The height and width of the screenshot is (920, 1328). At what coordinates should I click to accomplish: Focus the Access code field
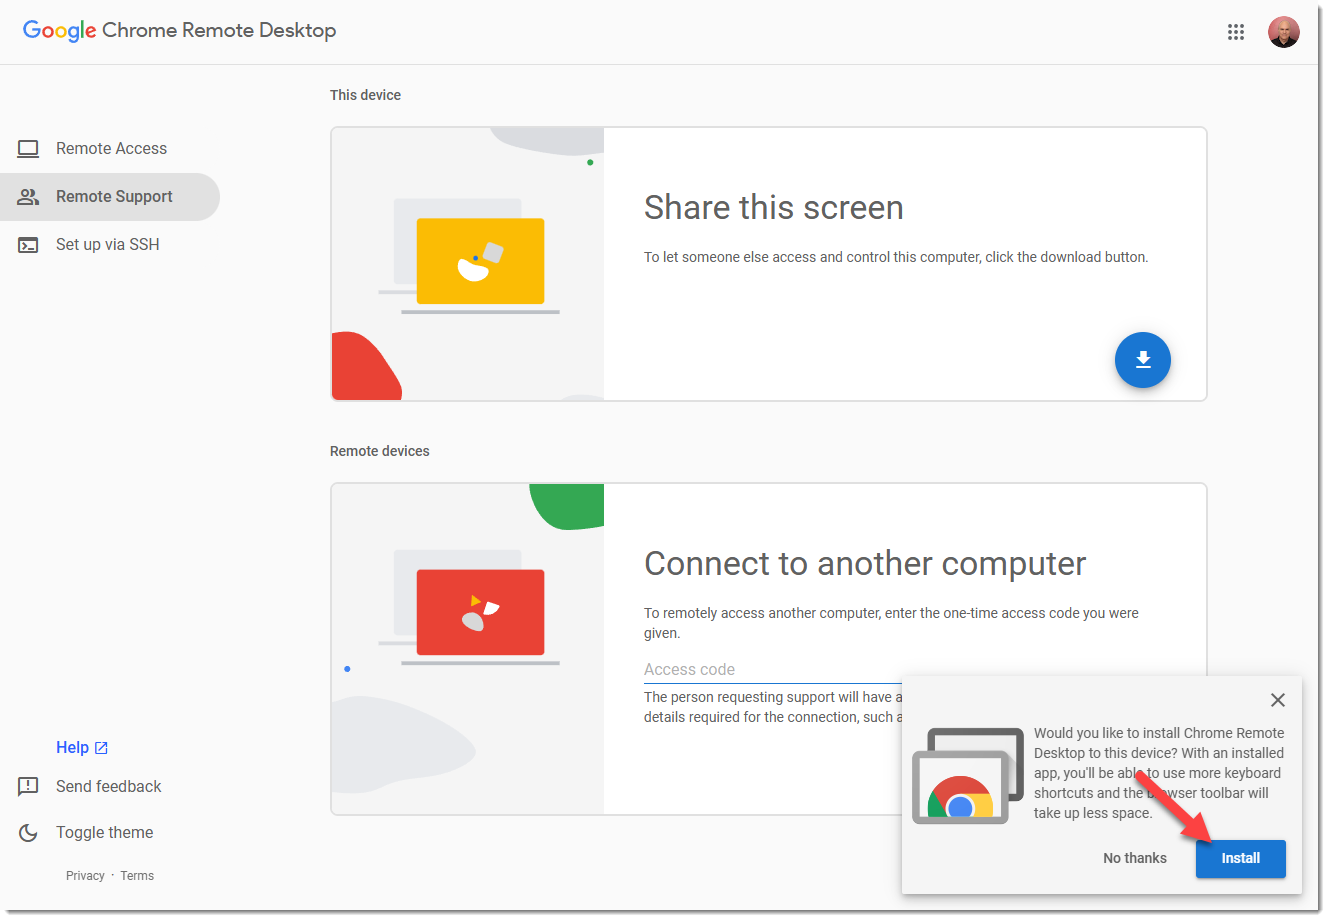pos(773,670)
